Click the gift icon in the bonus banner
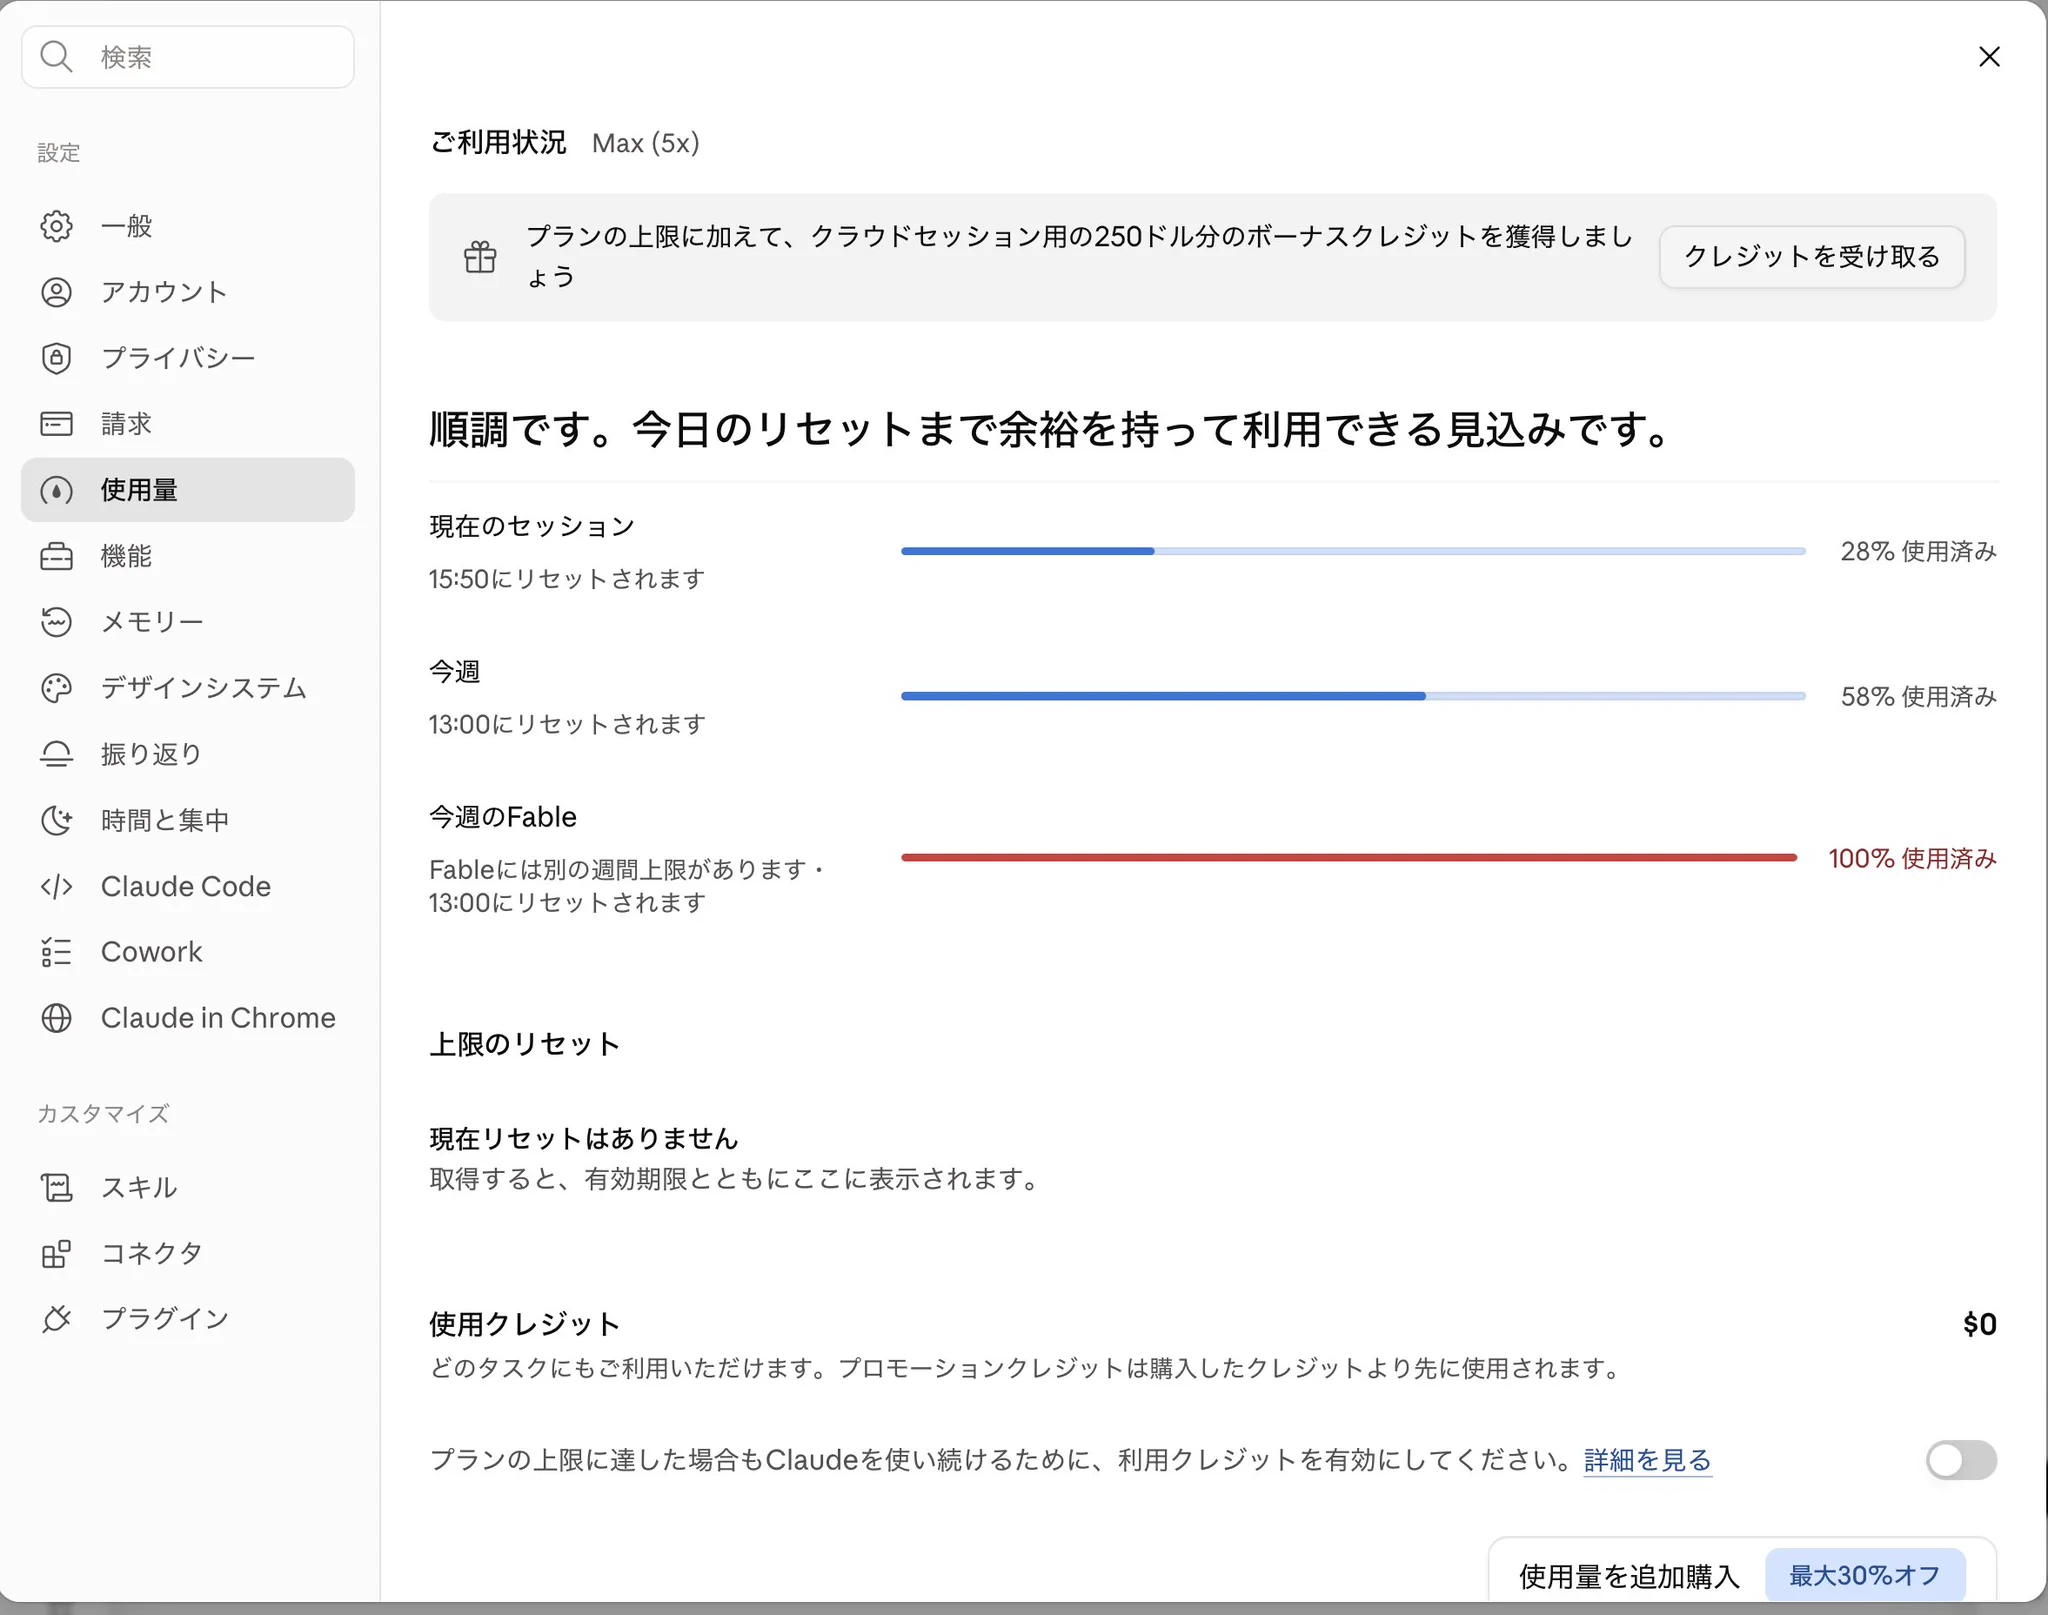This screenshot has height=1615, width=2048. point(480,257)
